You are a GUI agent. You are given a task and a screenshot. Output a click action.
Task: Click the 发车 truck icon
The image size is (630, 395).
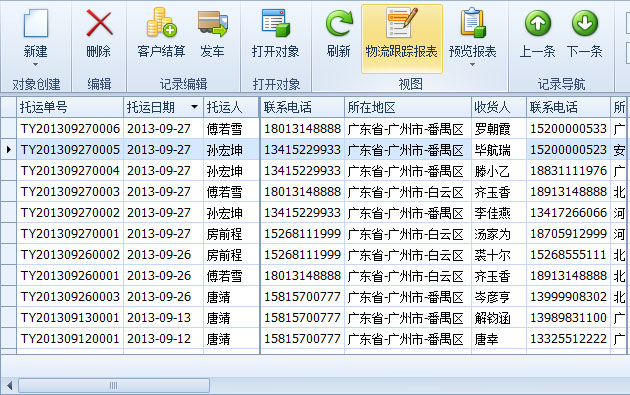pos(213,23)
